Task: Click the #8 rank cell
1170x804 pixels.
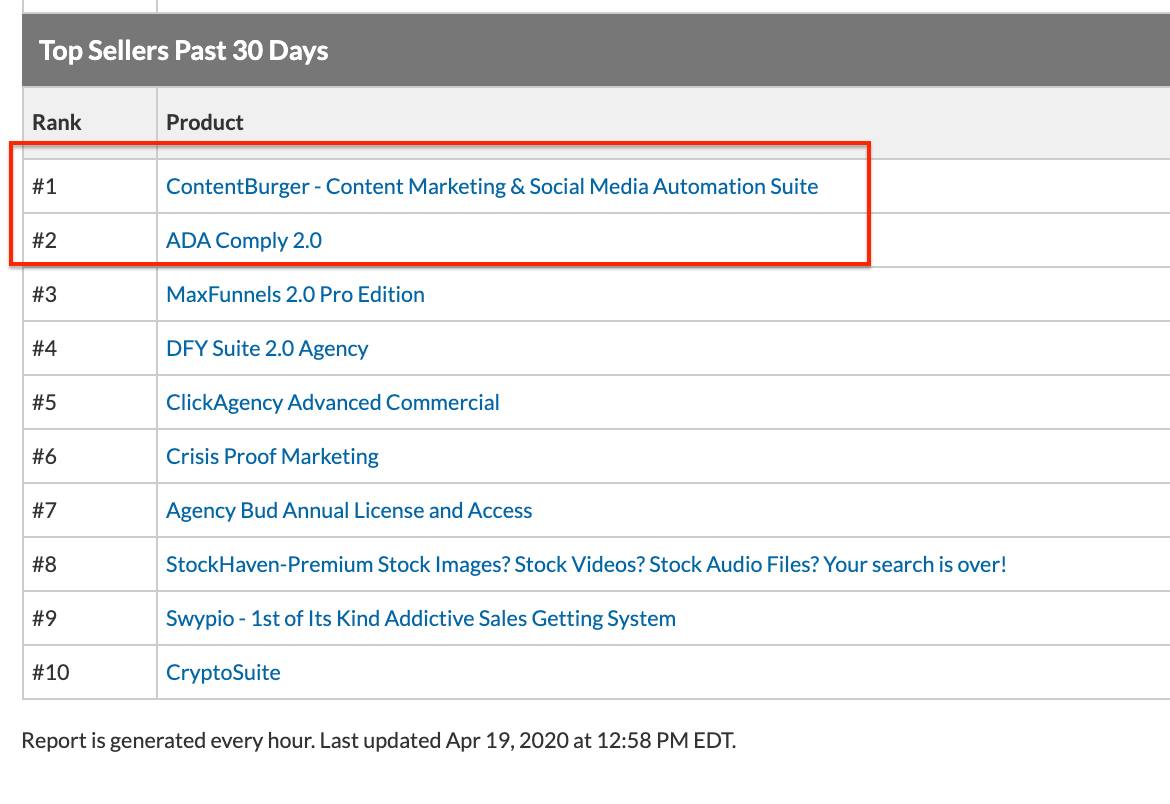Action: pyautogui.click(x=45, y=564)
